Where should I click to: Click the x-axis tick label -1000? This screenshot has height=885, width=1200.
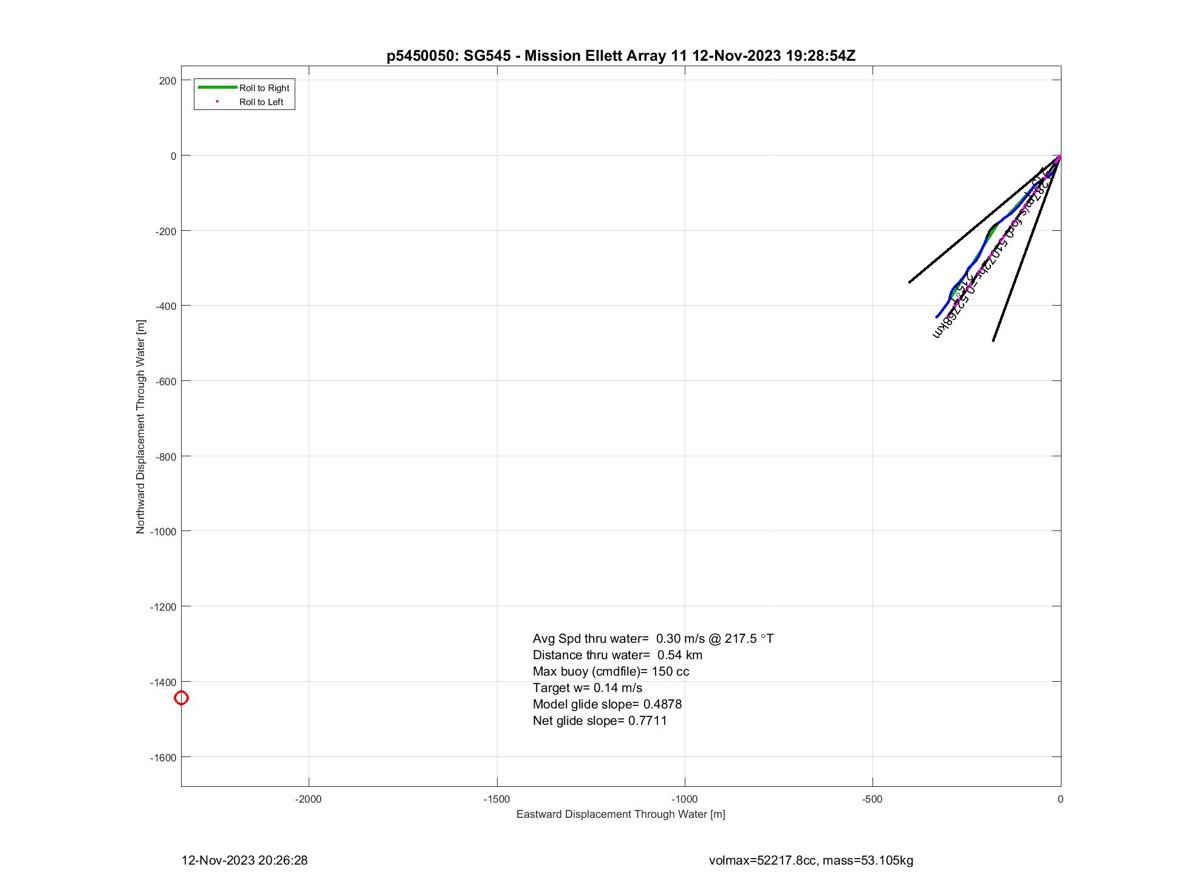coord(685,799)
